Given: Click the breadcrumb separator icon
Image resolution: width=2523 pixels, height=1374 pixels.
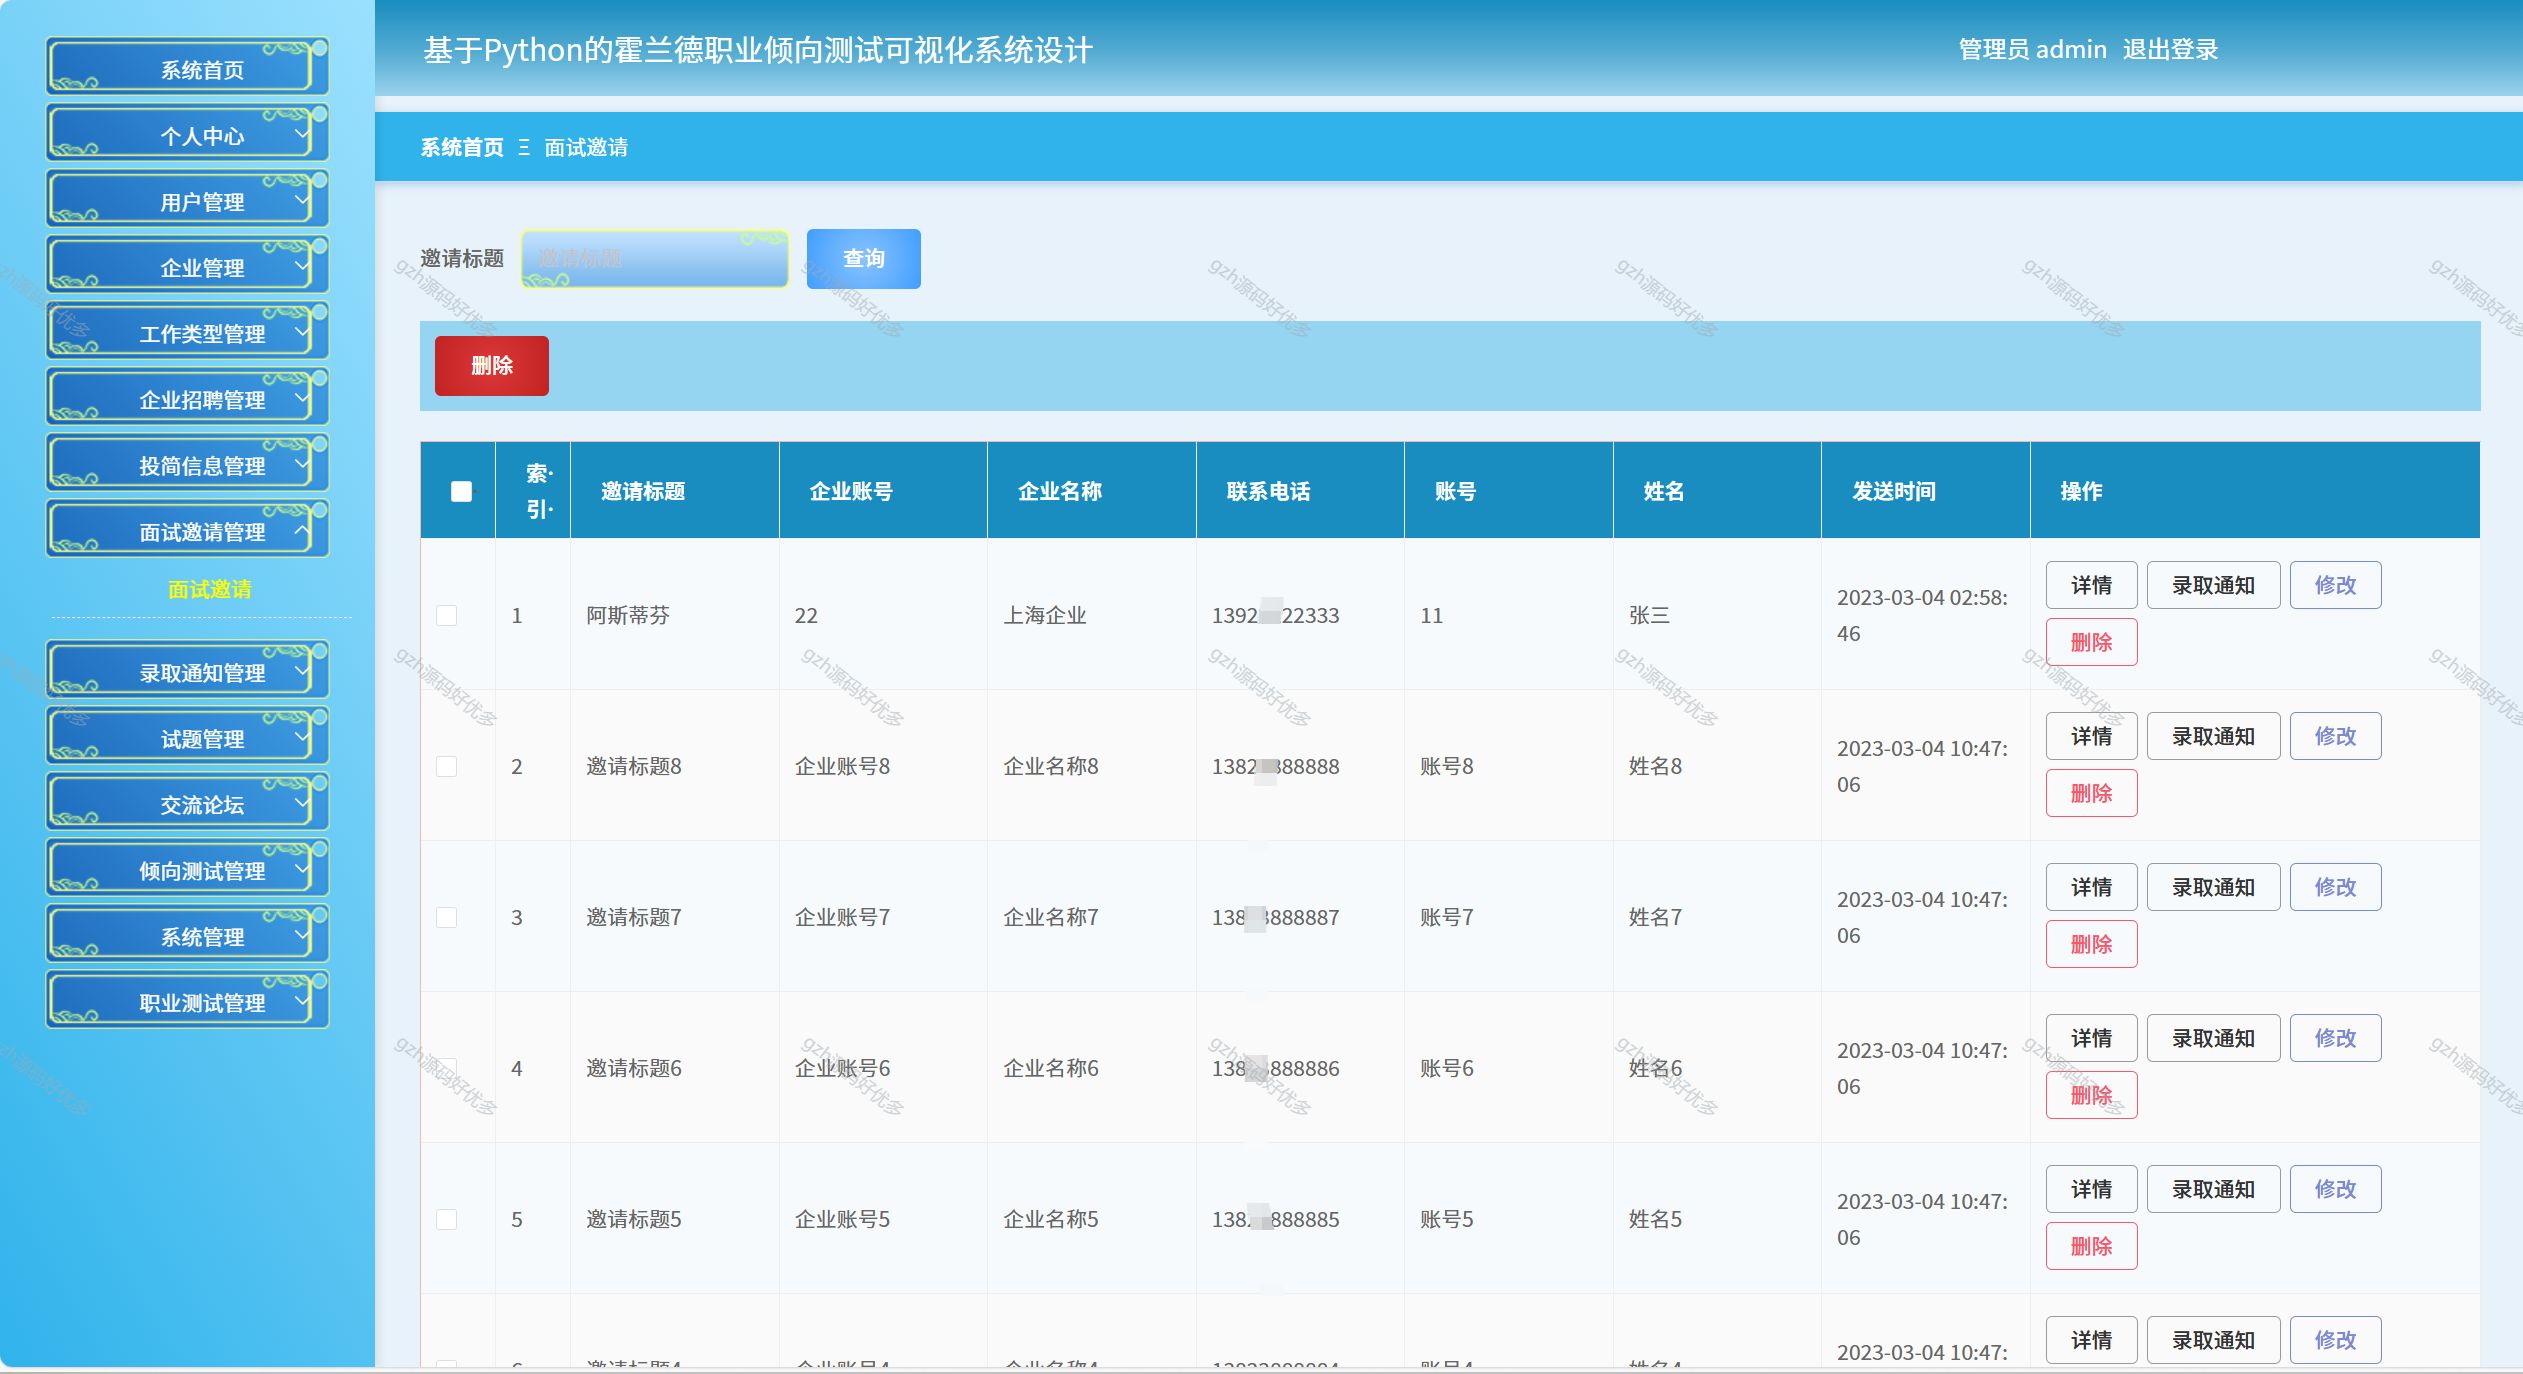Looking at the screenshot, I should click(524, 148).
